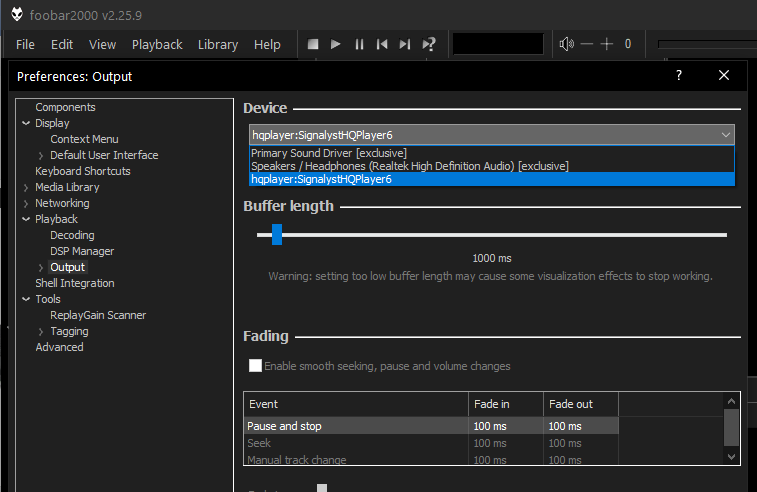Open the Playback menu
The image size is (757, 492).
(x=157, y=44)
